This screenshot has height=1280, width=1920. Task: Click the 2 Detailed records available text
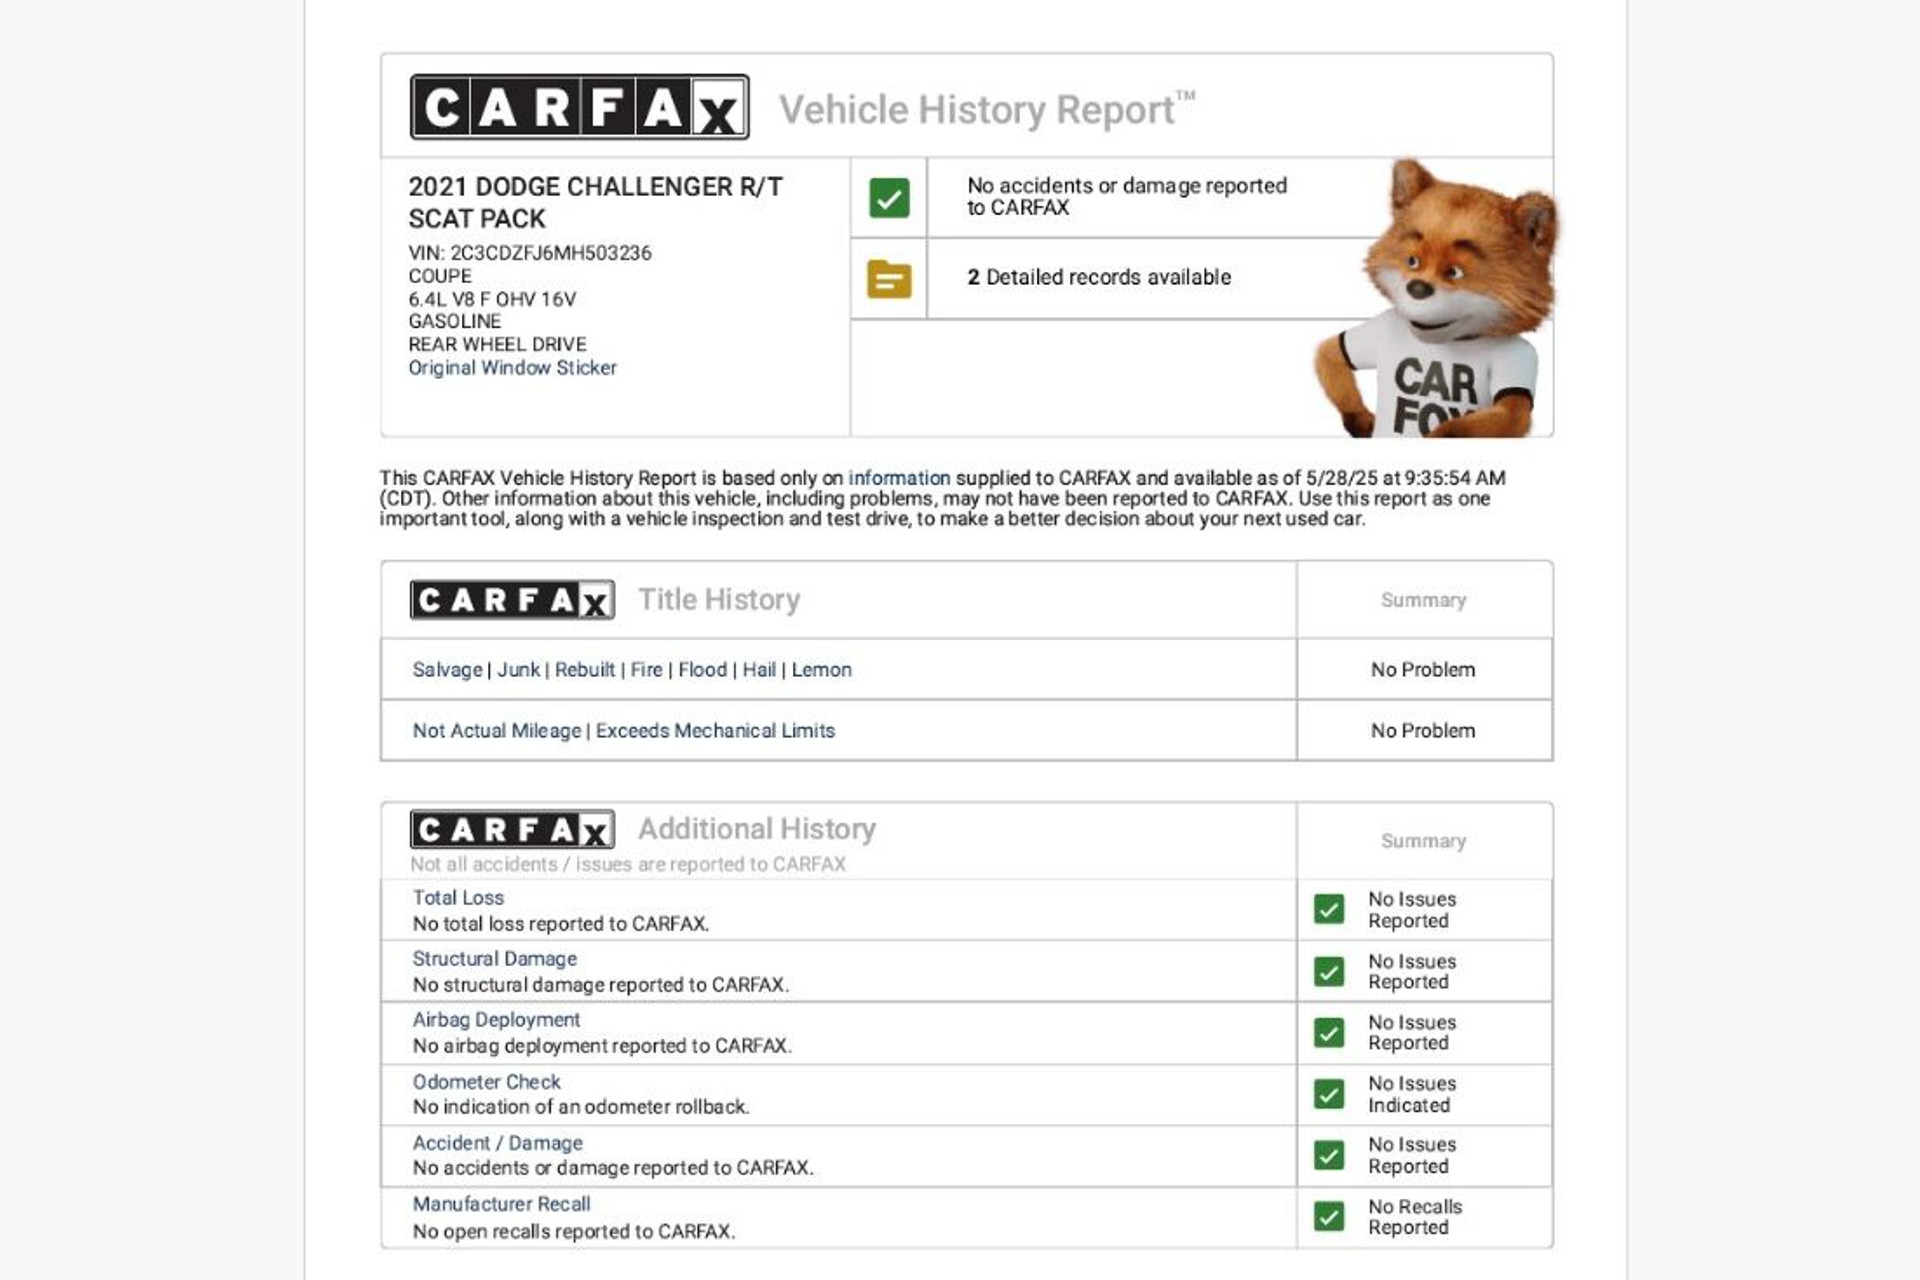(x=1098, y=278)
